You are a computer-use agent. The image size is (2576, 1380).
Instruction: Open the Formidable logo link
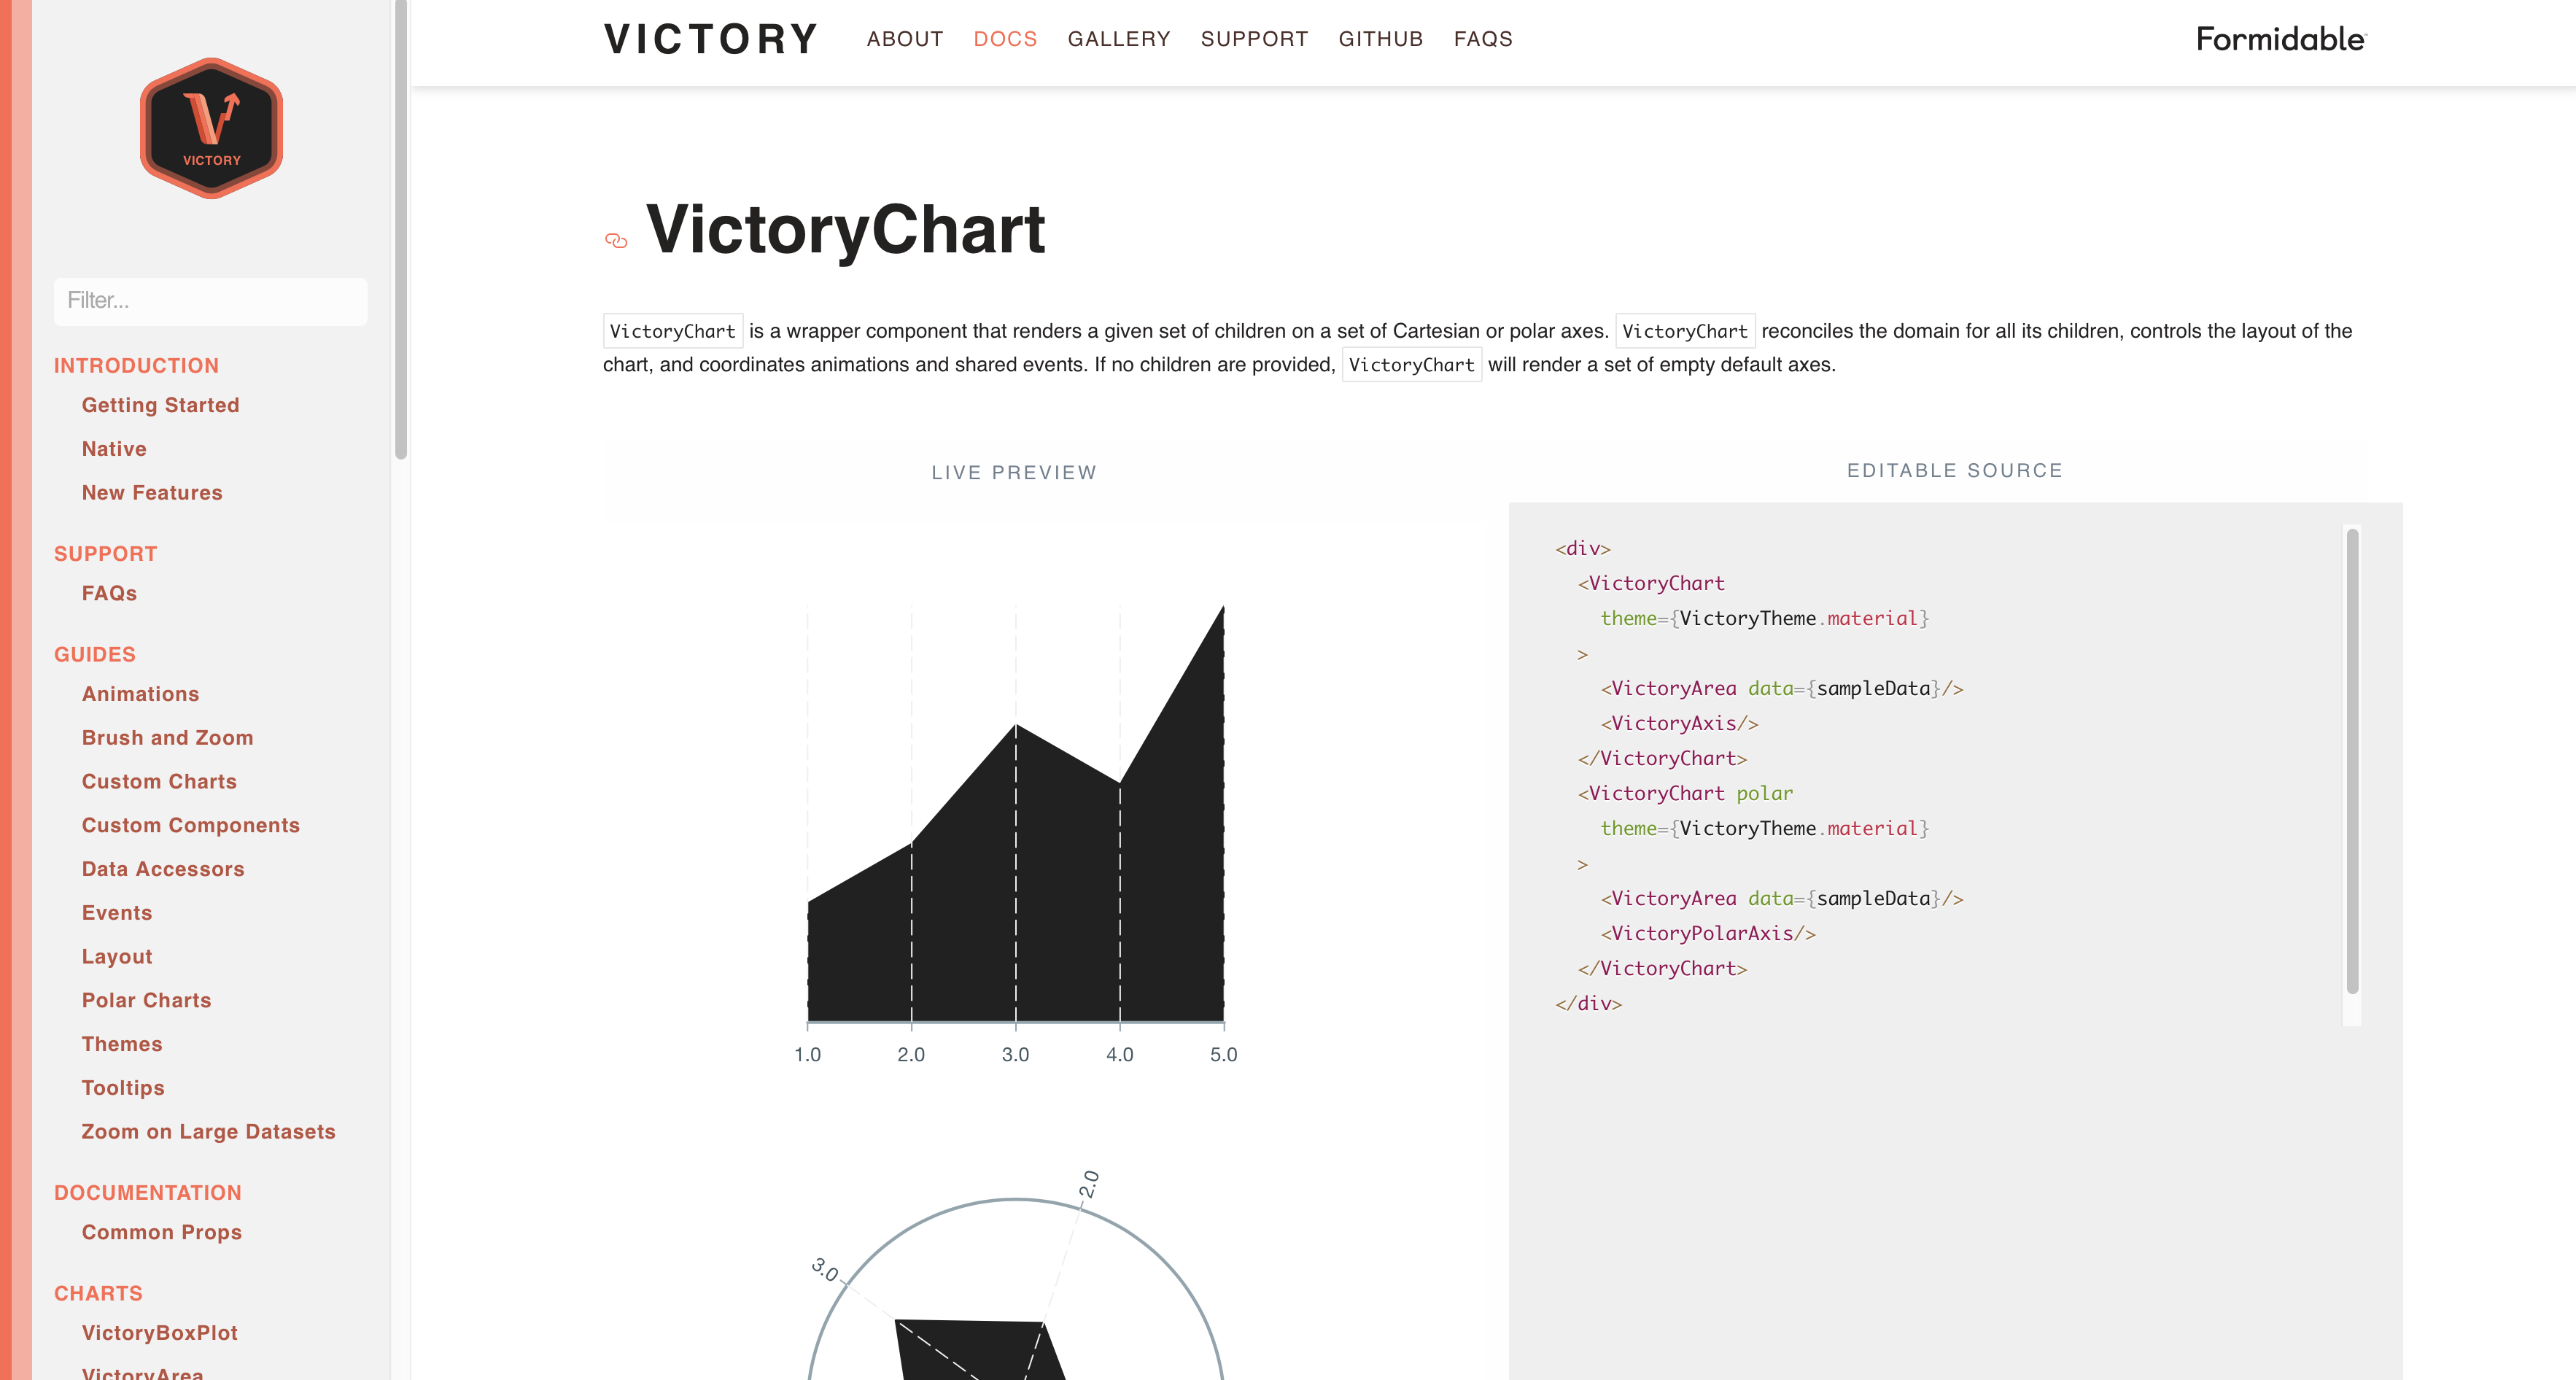pyautogui.click(x=2281, y=39)
